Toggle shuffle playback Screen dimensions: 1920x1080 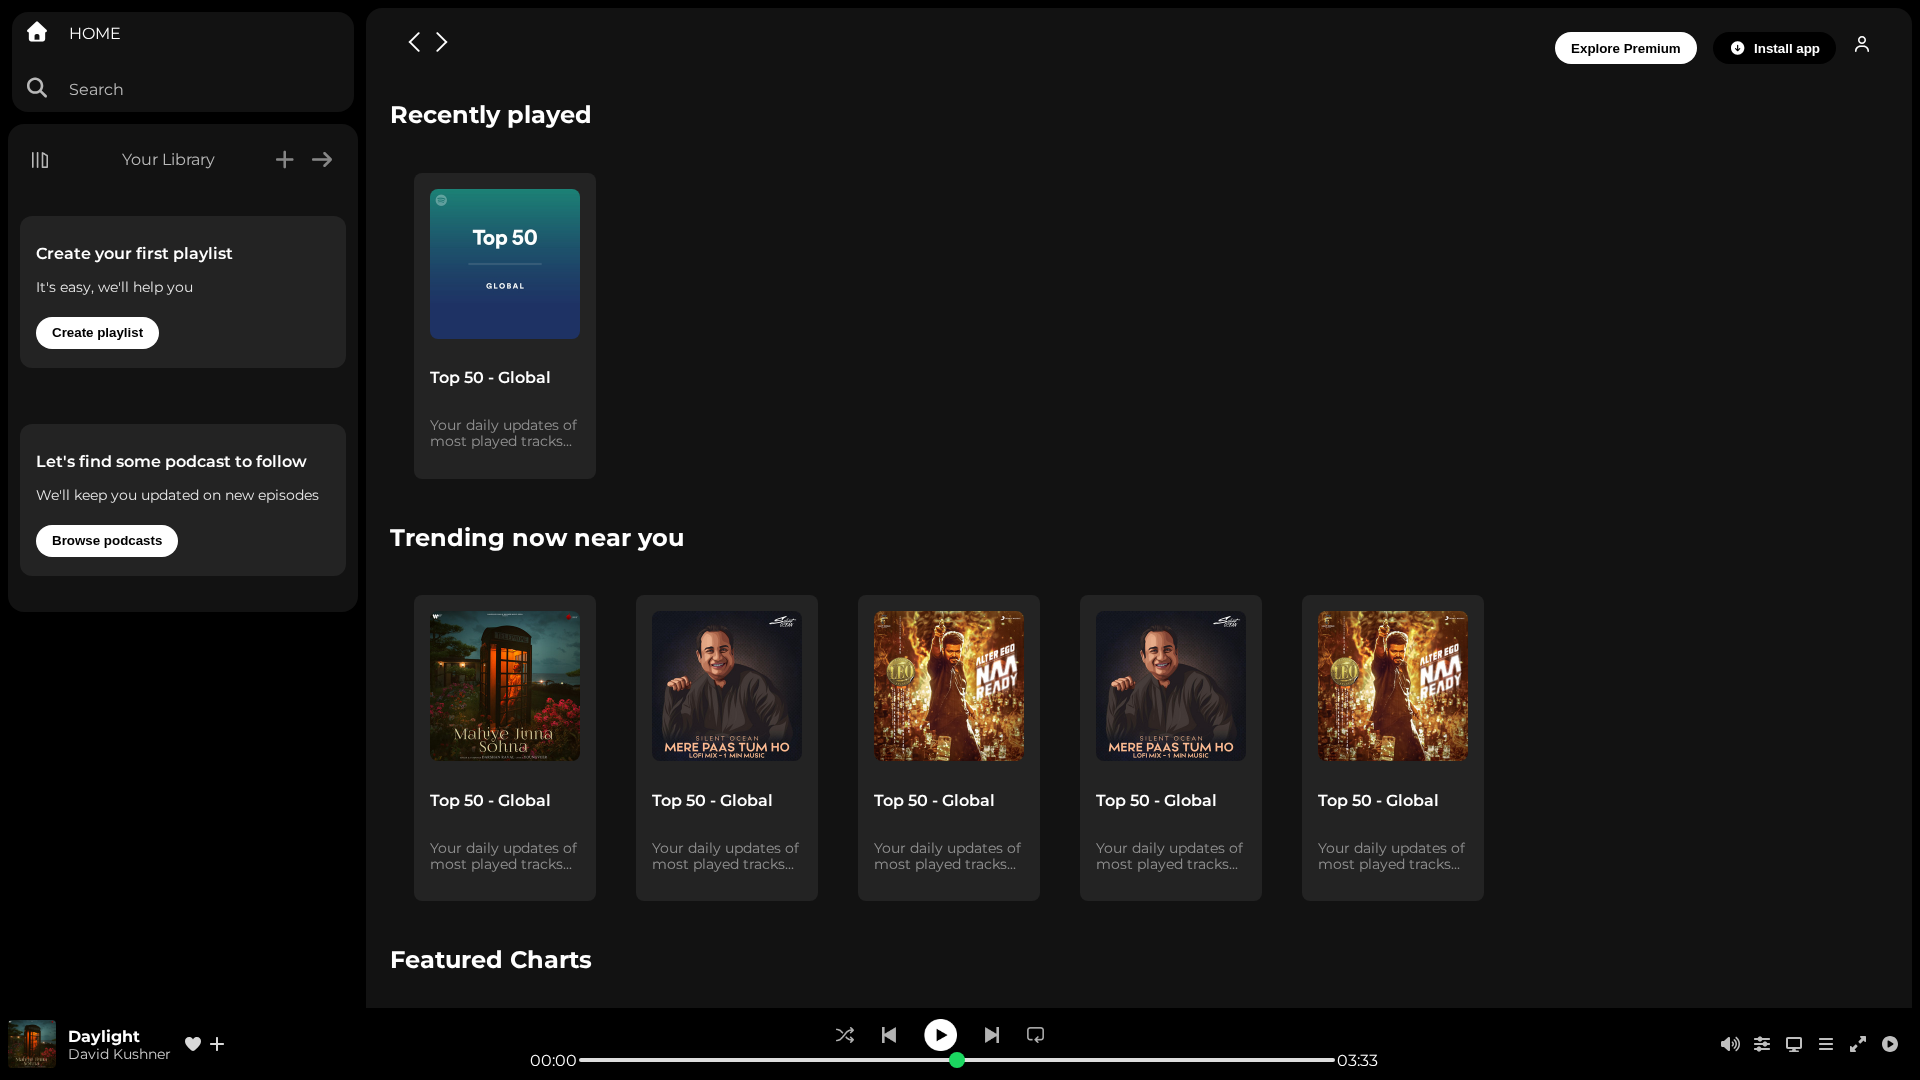coord(845,1035)
